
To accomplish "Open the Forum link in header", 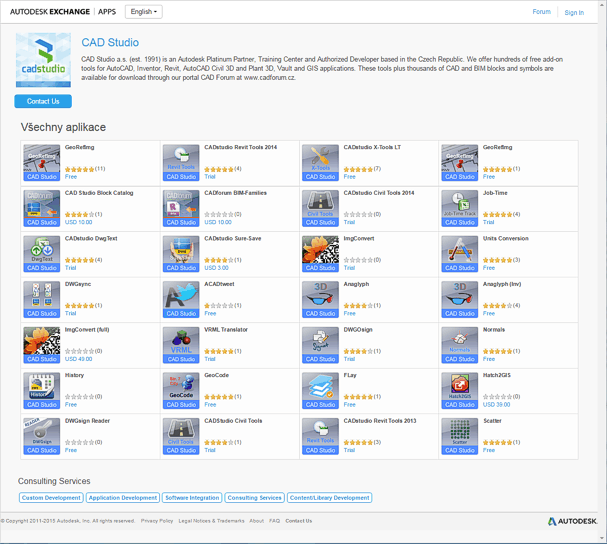I will [541, 12].
